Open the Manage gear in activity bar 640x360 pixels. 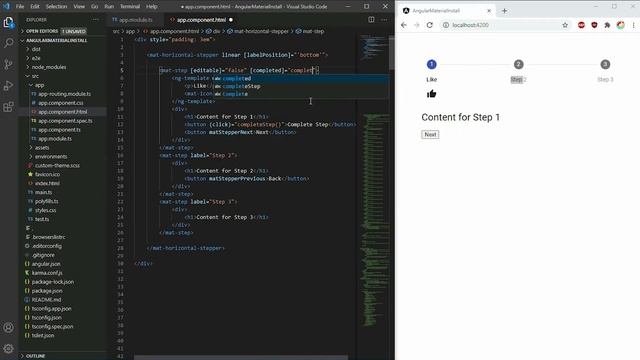[x=8, y=348]
